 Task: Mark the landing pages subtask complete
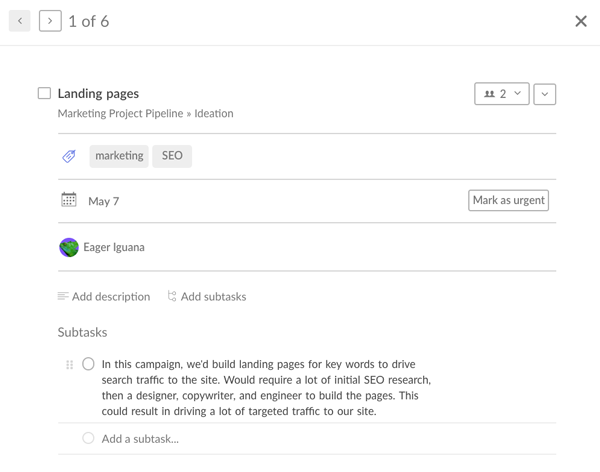pyautogui.click(x=88, y=364)
